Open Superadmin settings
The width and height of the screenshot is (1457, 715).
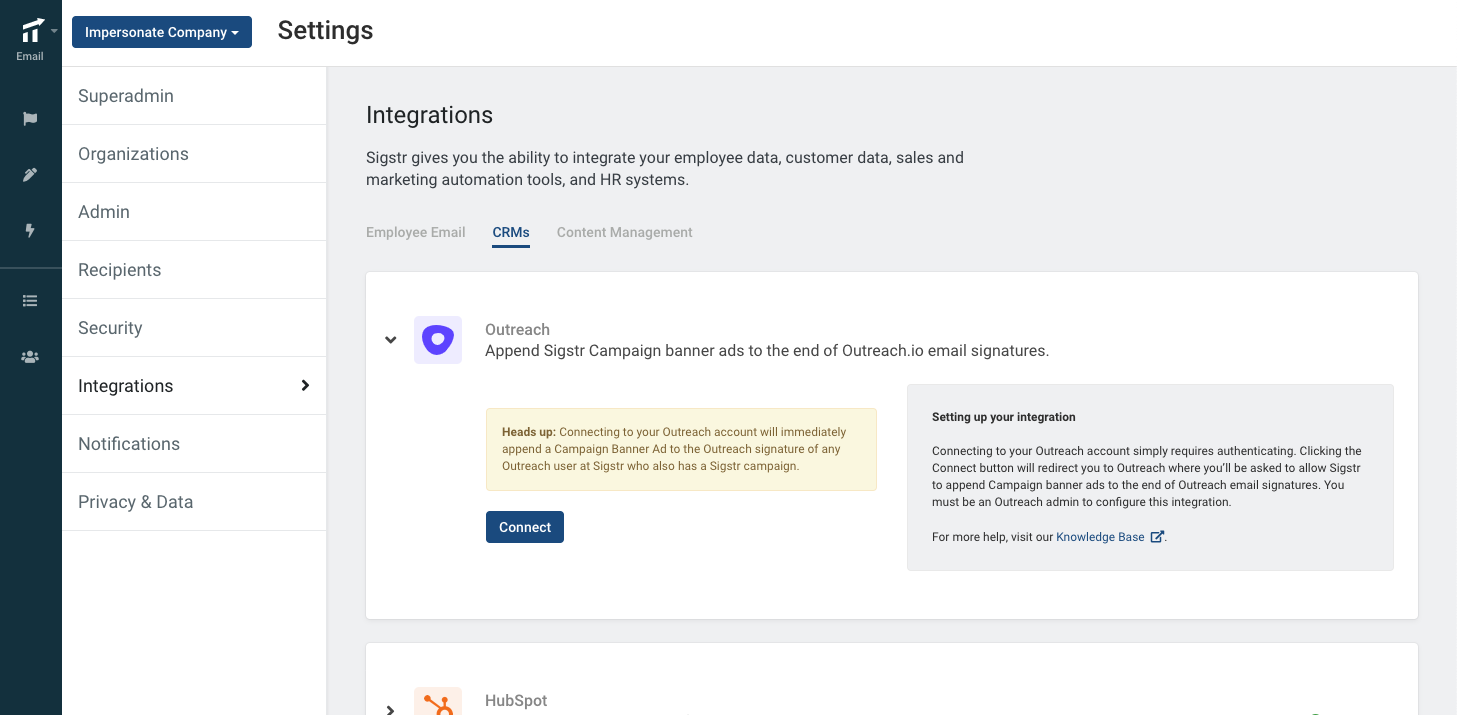(x=194, y=96)
